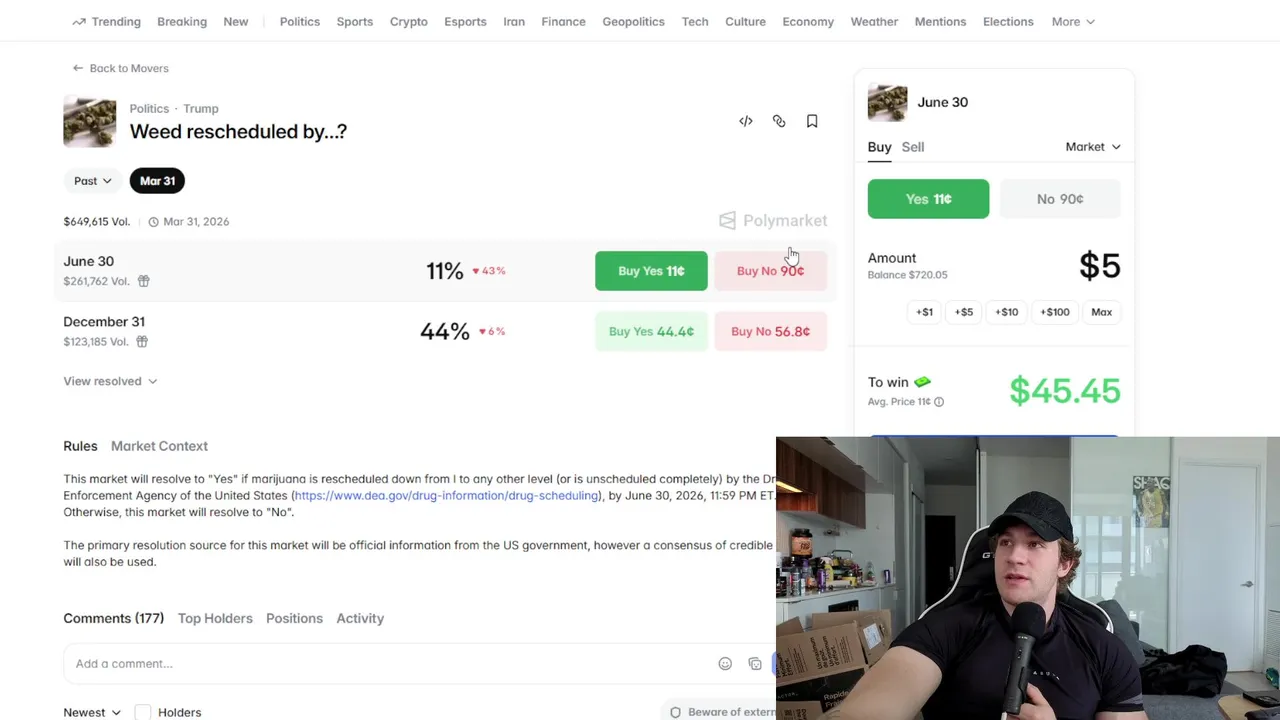This screenshot has width=1280, height=720.
Task: Select the Yes 11¢ outcome option
Action: point(928,199)
